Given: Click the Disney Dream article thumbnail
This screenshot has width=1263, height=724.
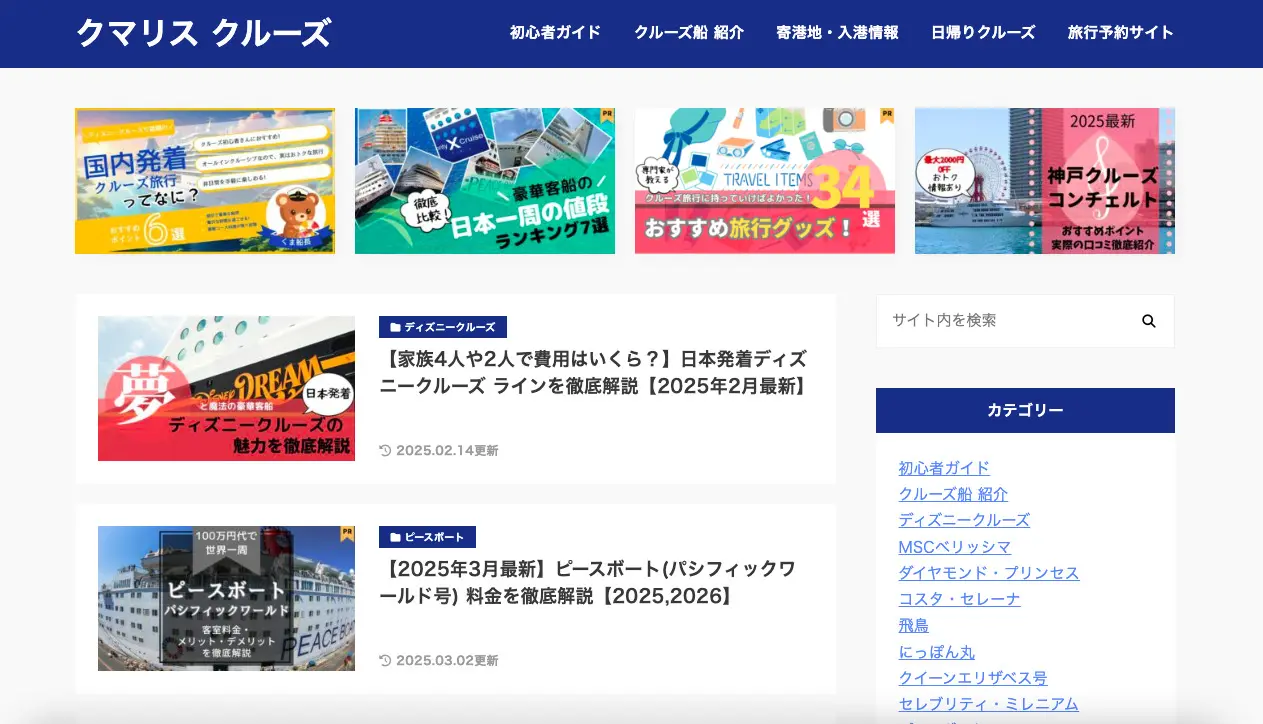Looking at the screenshot, I should click(x=226, y=388).
